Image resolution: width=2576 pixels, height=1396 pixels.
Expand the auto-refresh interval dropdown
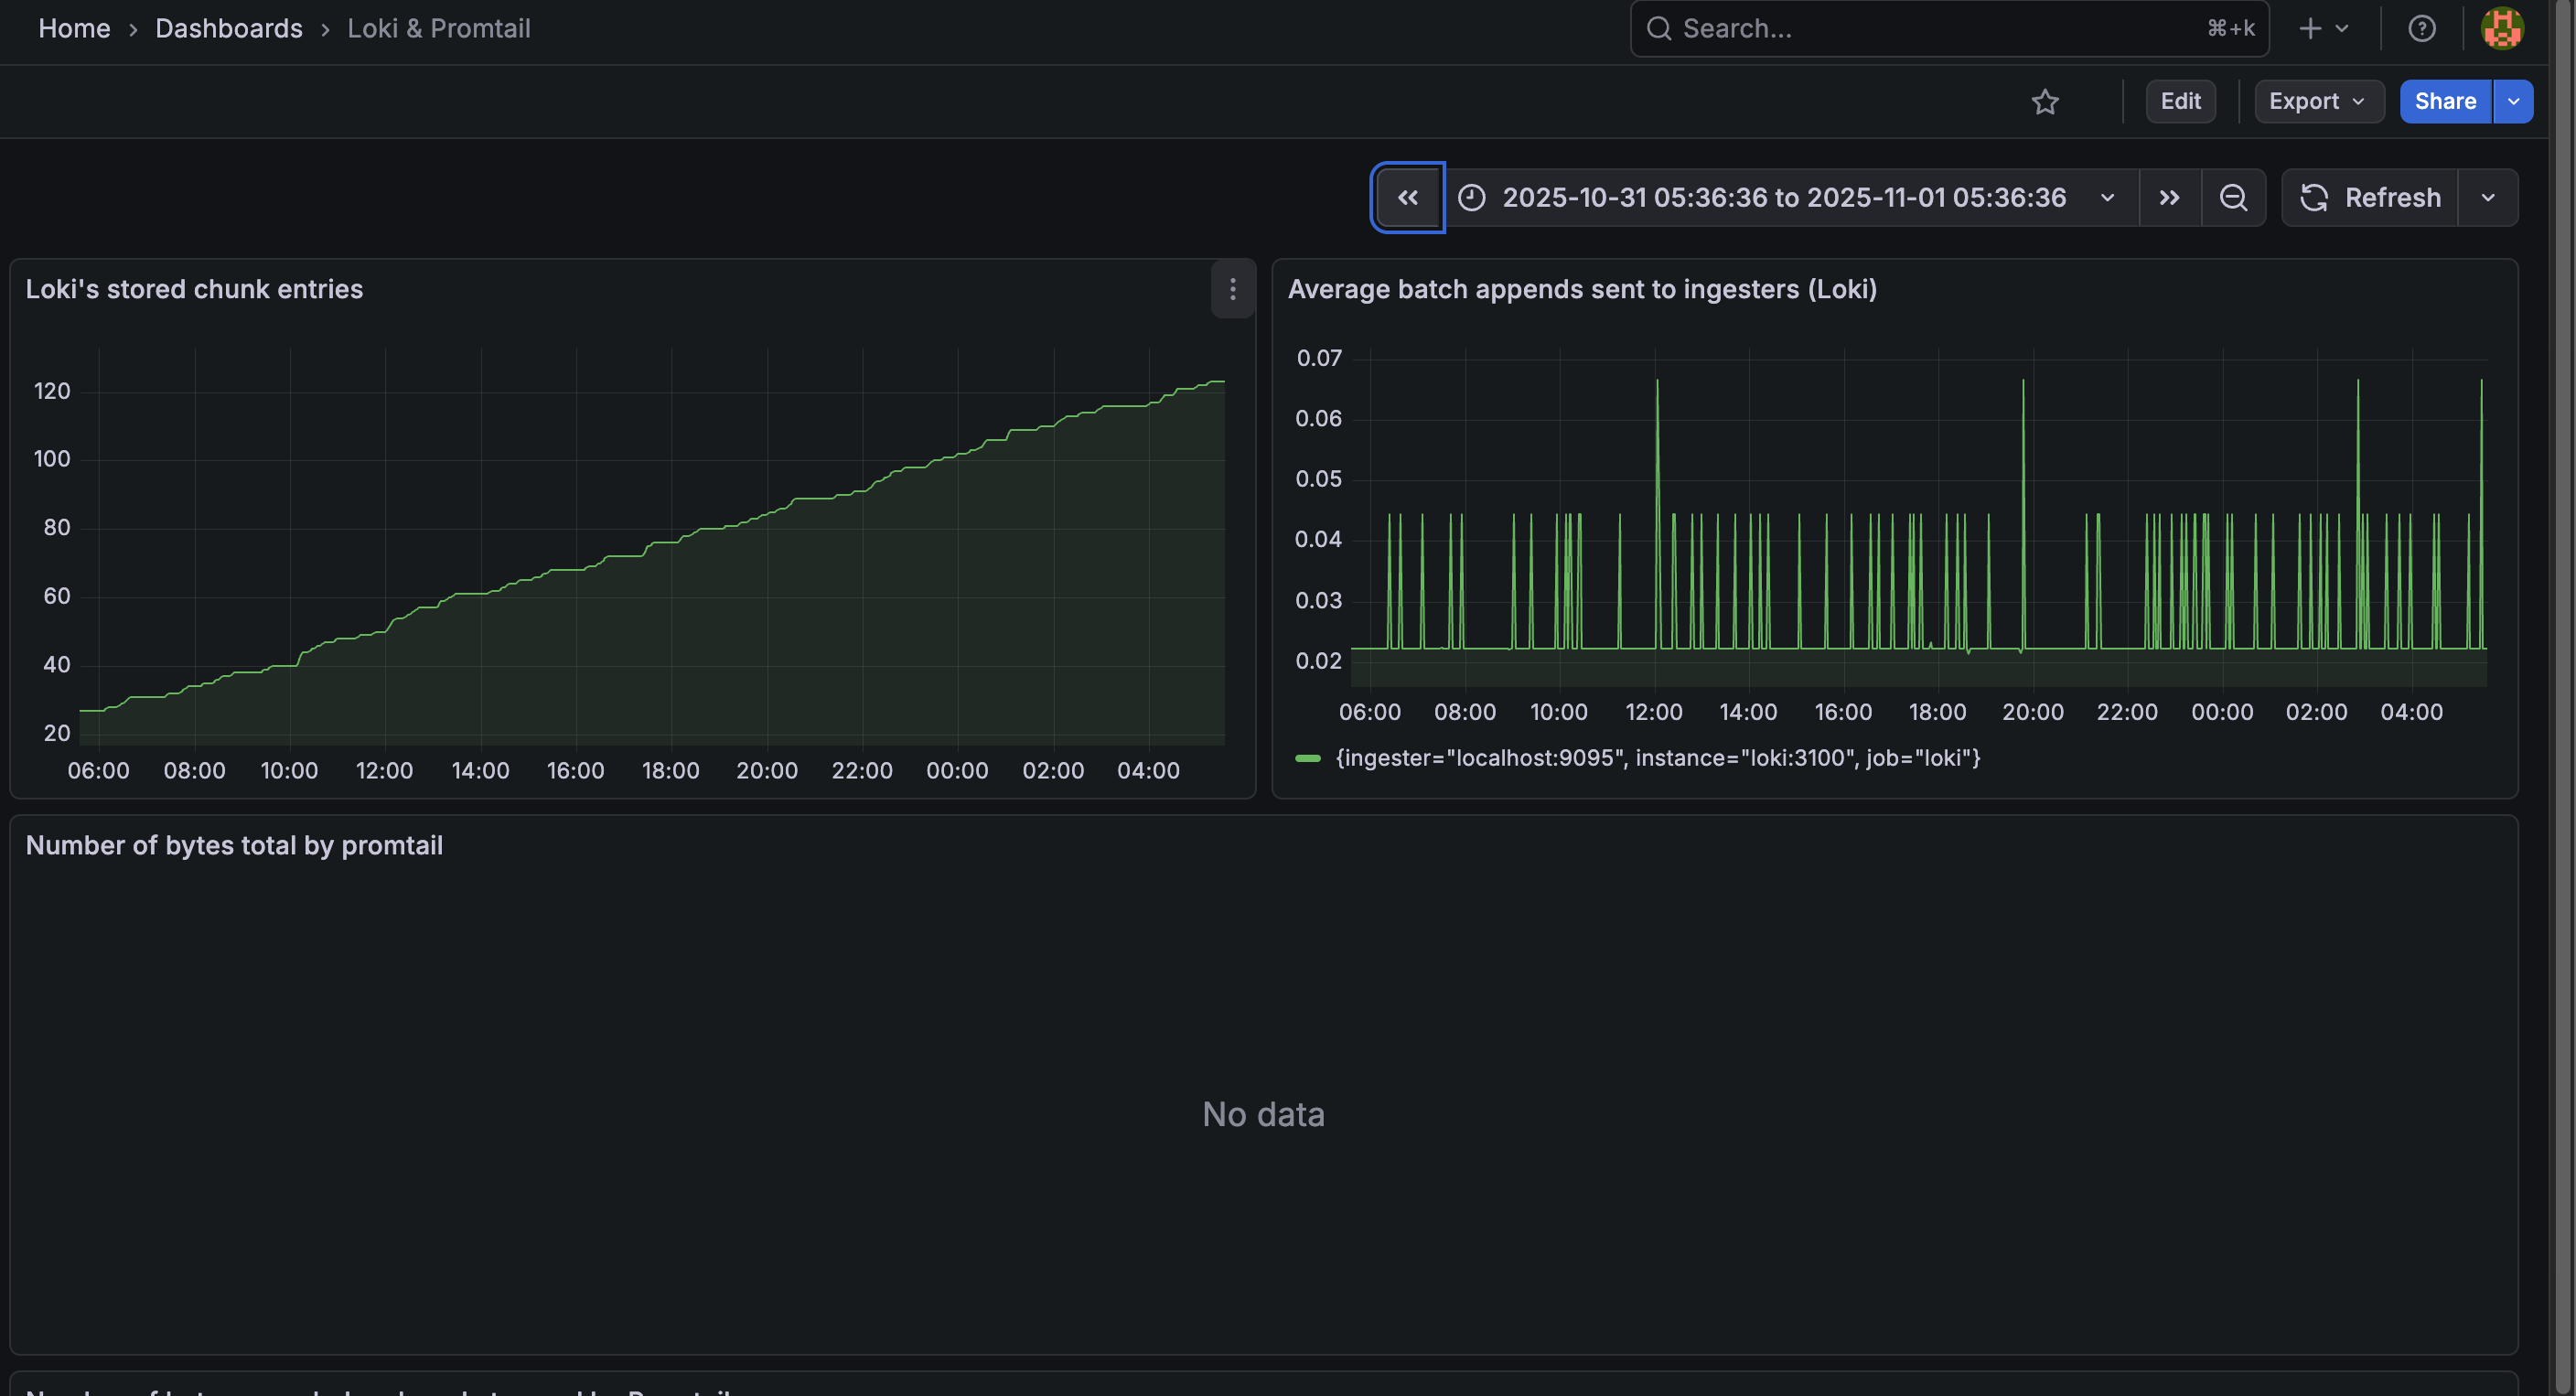(2487, 197)
